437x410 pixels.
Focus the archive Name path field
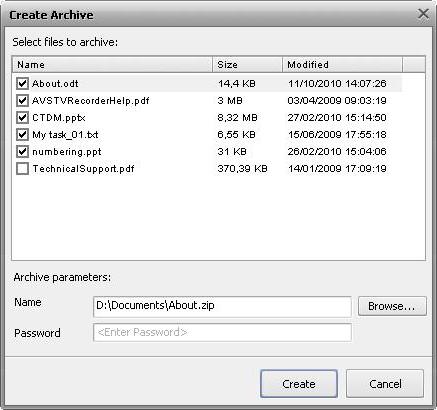(x=222, y=306)
